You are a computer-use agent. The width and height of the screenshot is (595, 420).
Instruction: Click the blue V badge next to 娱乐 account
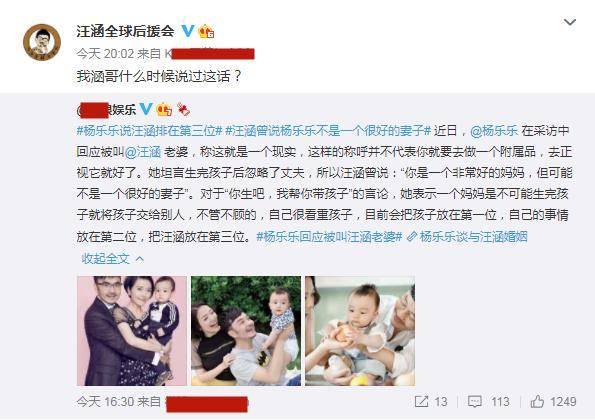146,109
